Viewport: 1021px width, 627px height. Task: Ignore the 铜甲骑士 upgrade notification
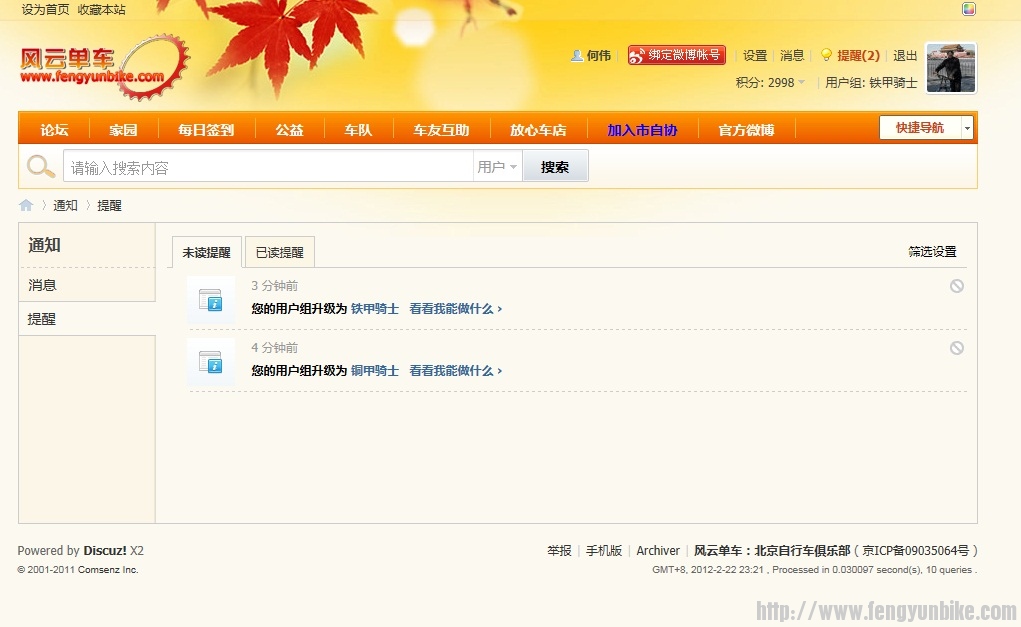(x=956, y=348)
